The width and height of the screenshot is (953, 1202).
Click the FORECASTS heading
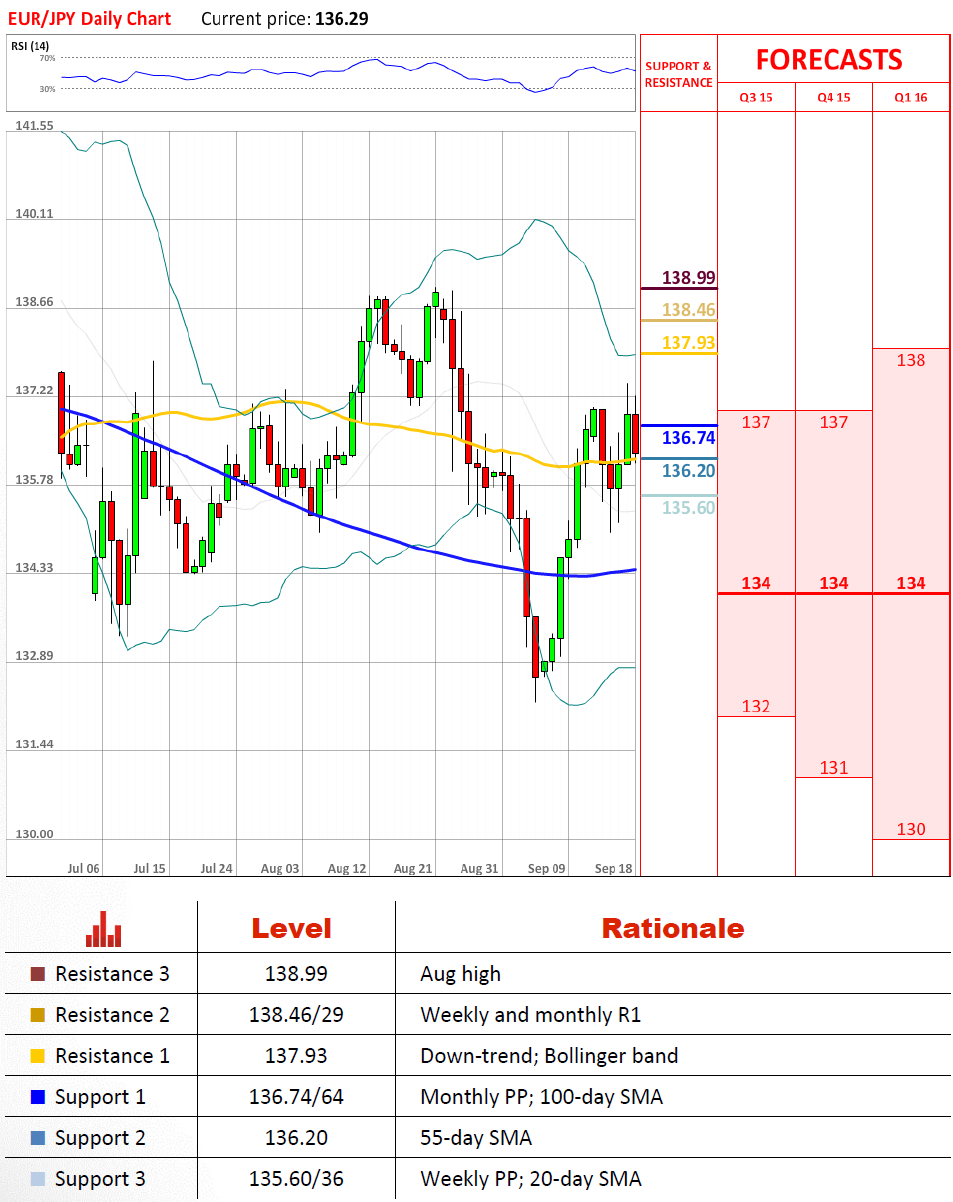pyautogui.click(x=829, y=60)
